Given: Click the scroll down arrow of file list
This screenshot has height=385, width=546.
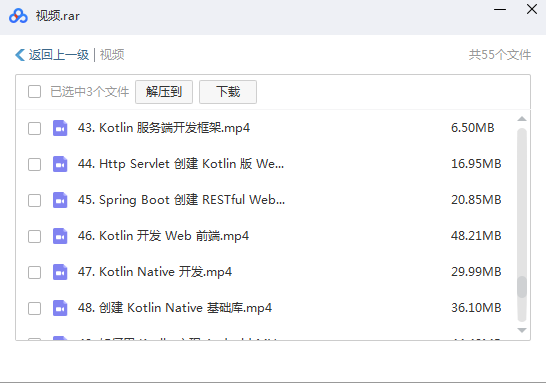Looking at the screenshot, I should [x=522, y=330].
